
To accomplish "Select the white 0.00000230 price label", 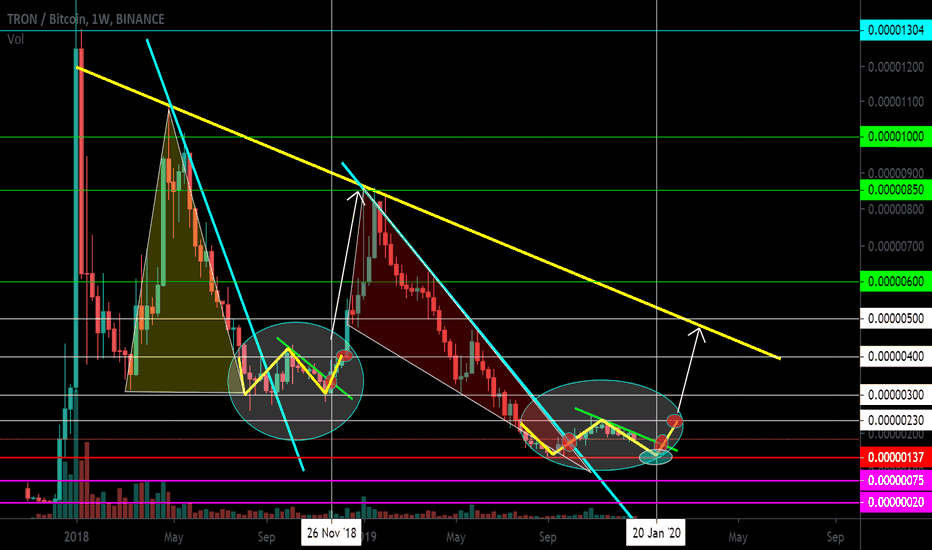I will pyautogui.click(x=896, y=420).
